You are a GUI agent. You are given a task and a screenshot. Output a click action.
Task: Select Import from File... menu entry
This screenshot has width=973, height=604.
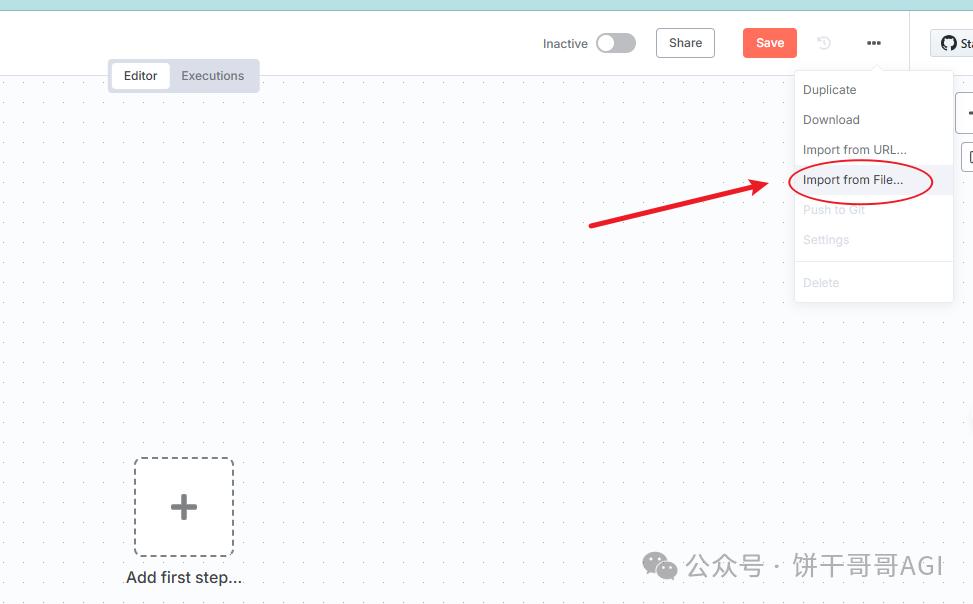pyautogui.click(x=852, y=180)
